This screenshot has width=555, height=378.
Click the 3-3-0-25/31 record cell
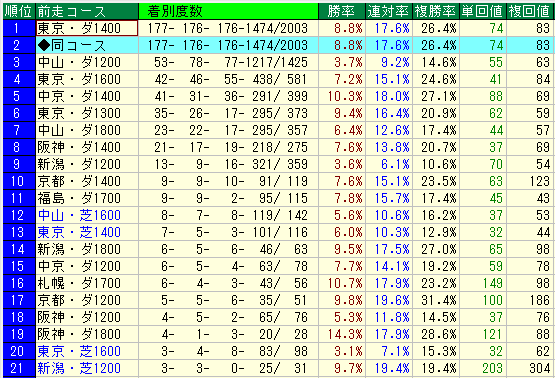228,368
